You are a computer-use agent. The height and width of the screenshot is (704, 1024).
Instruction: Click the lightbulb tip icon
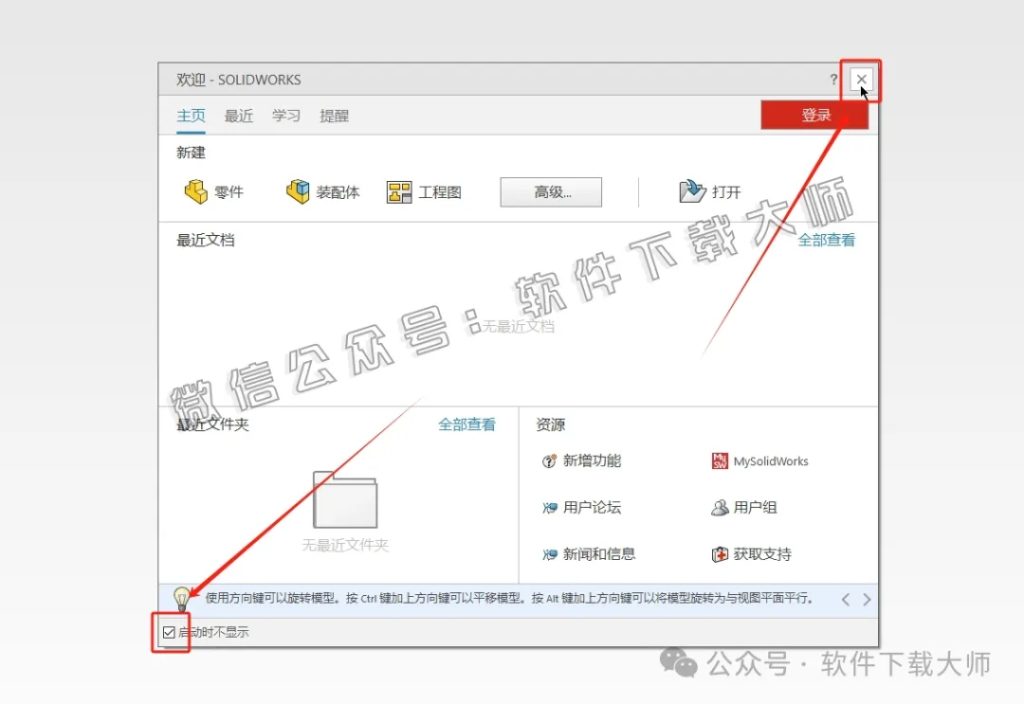183,598
